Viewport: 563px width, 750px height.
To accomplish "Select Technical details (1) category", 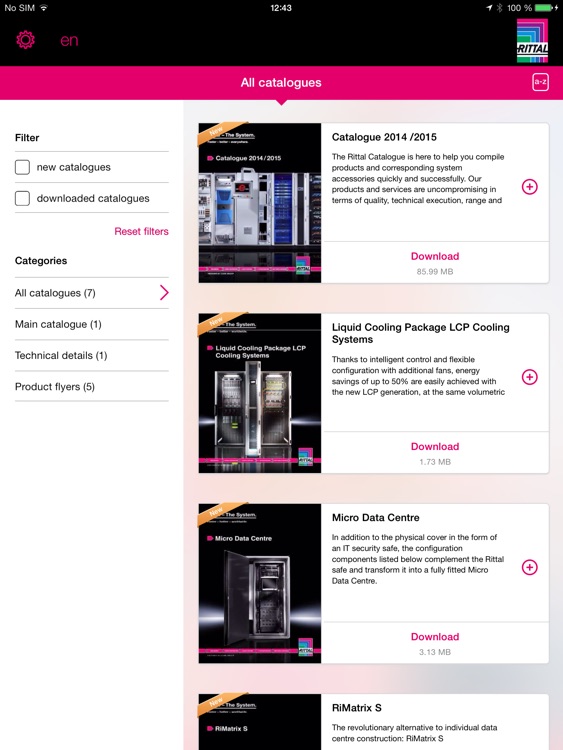I will 92,355.
